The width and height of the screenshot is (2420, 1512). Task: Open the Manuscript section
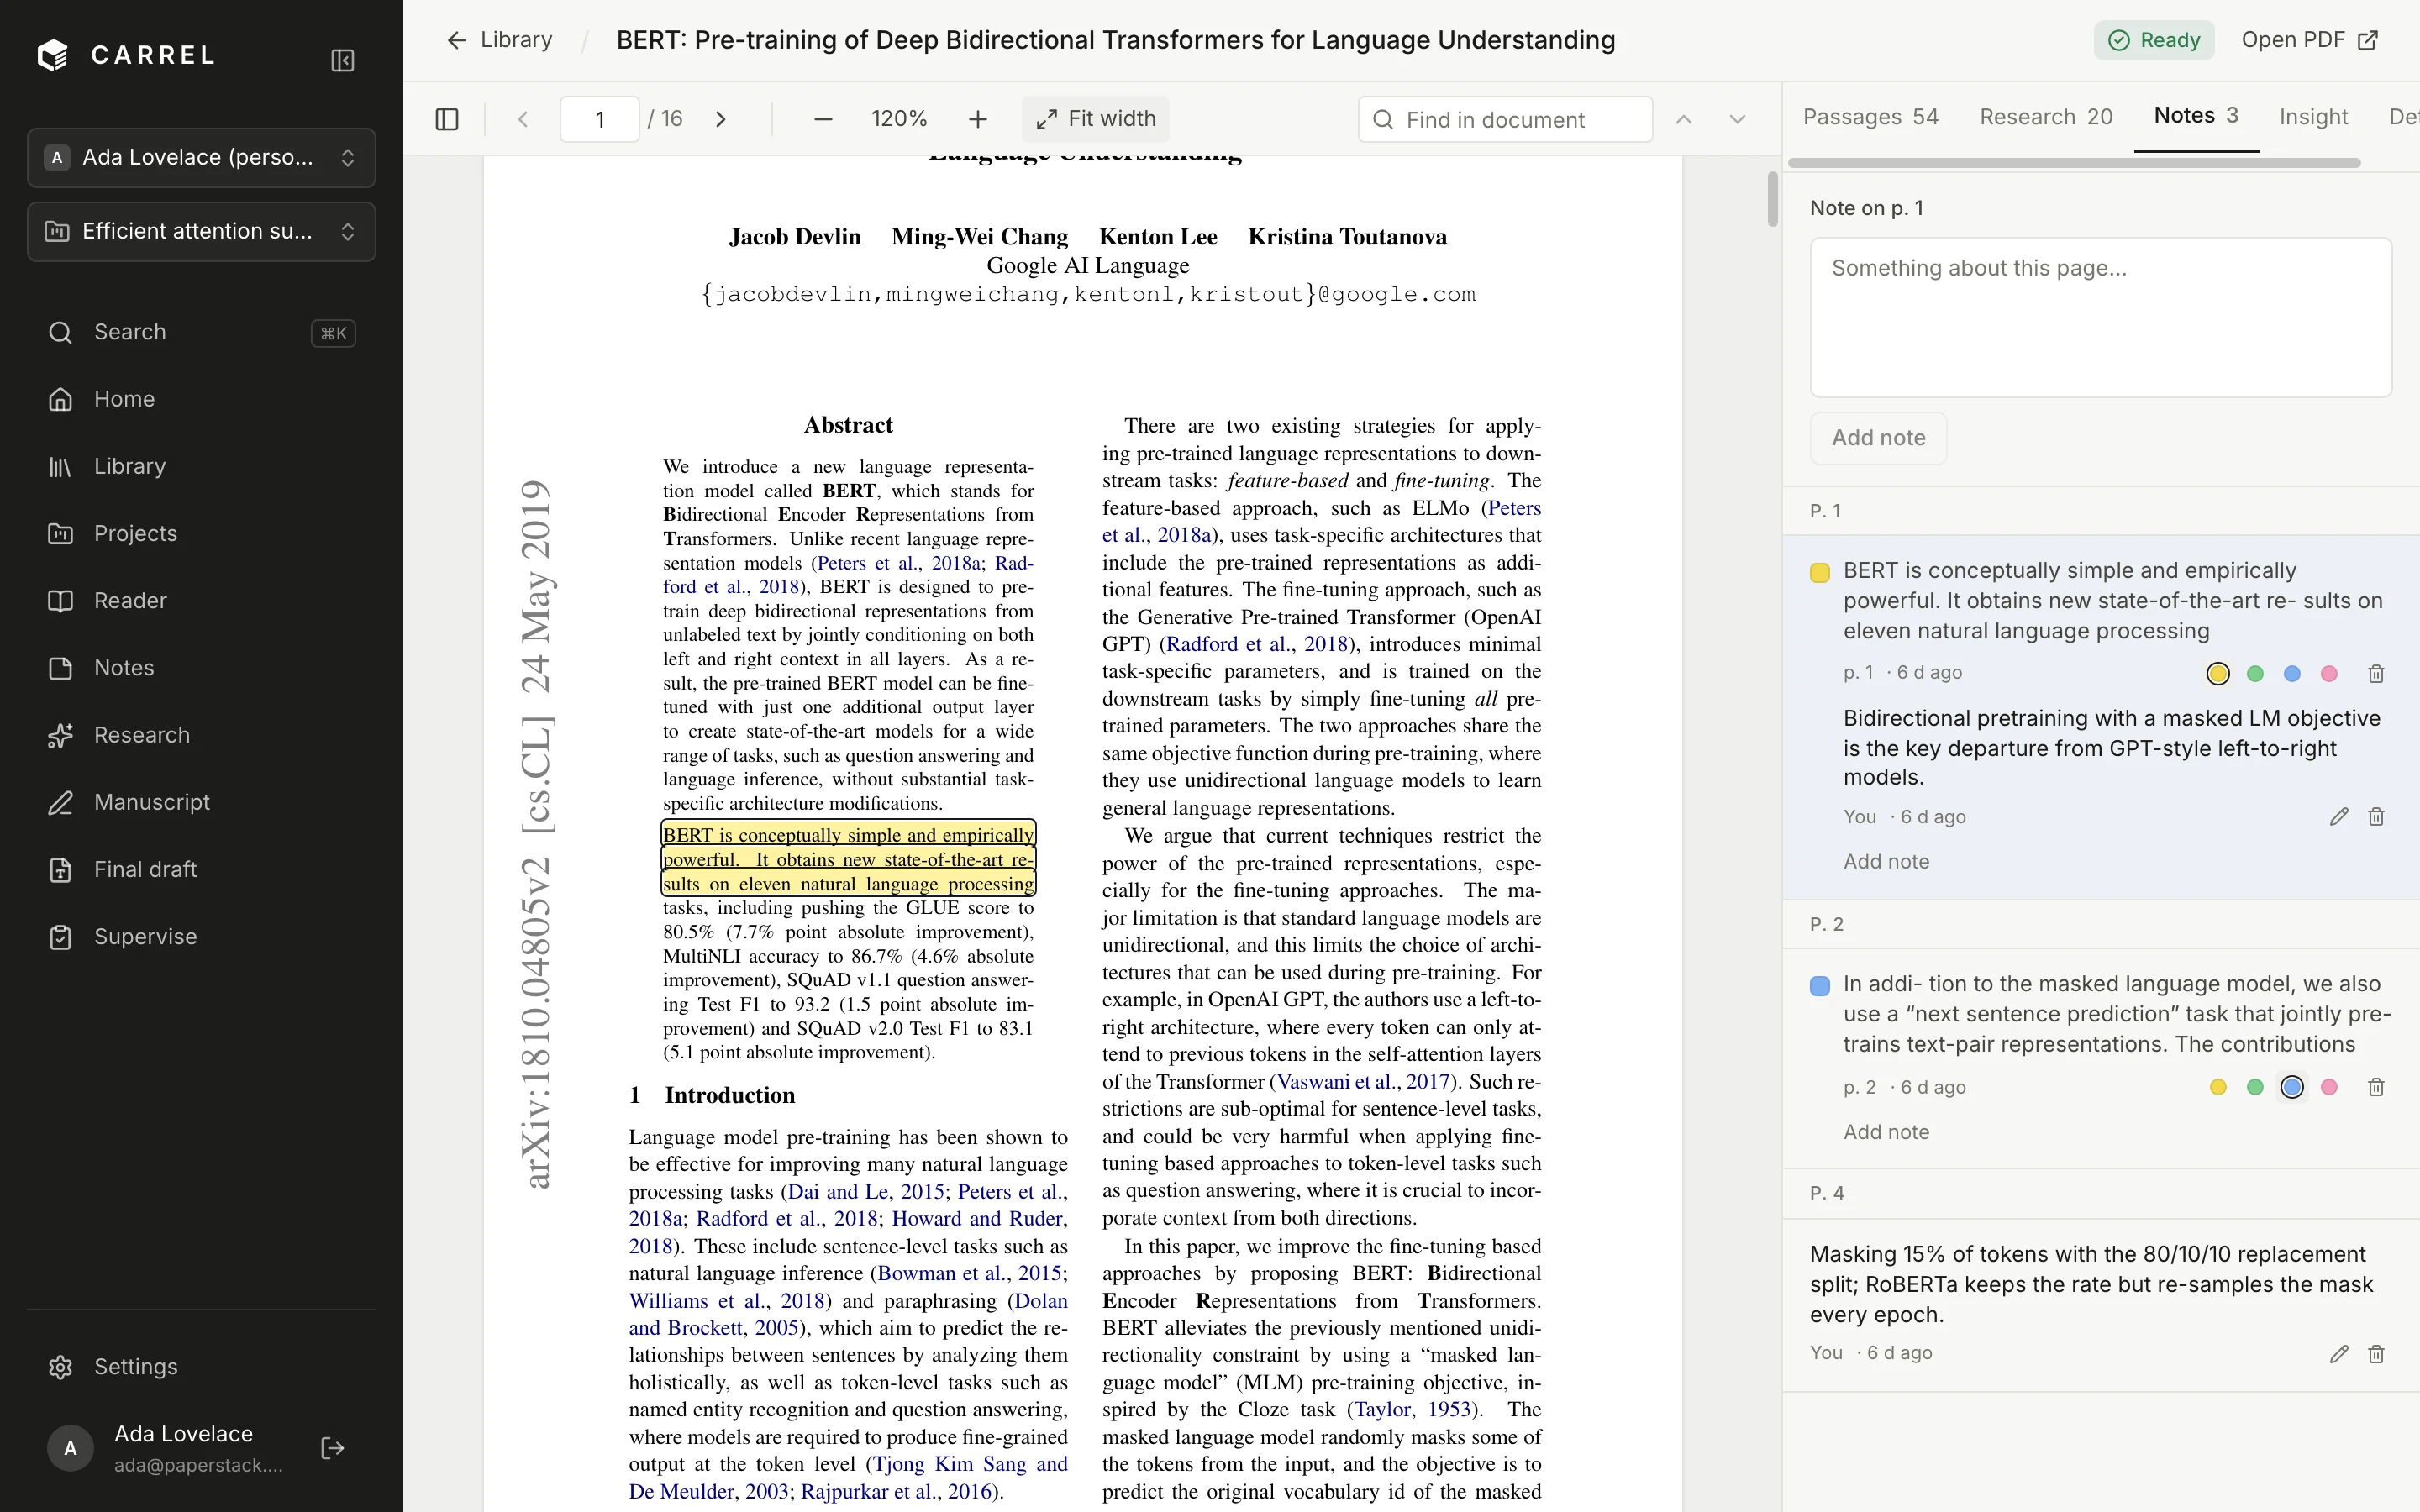pos(201,802)
